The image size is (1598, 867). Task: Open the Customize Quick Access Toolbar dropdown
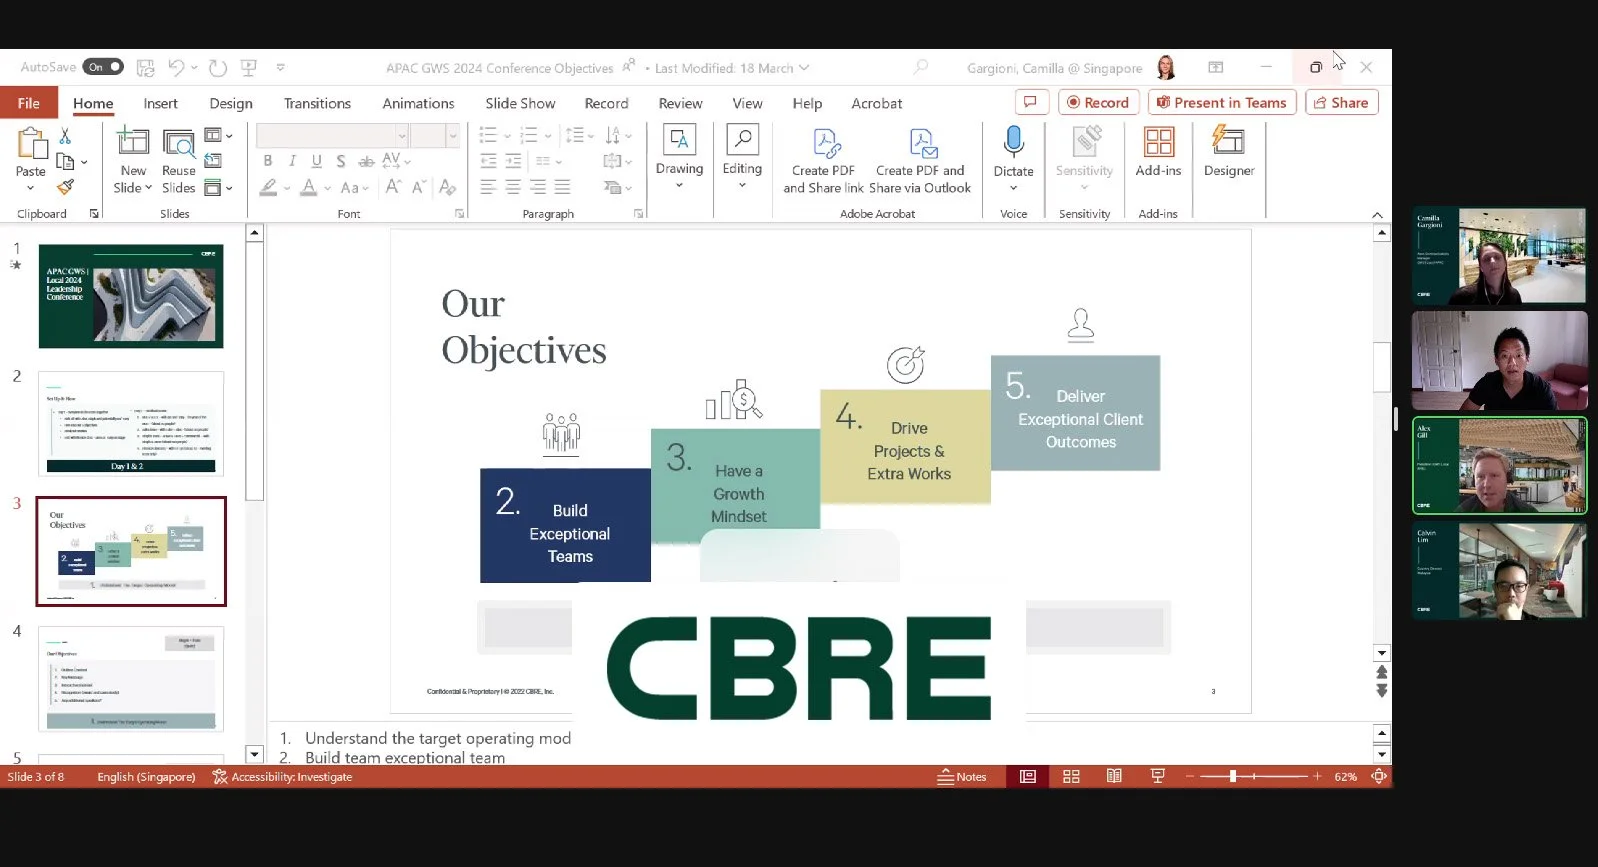(281, 68)
